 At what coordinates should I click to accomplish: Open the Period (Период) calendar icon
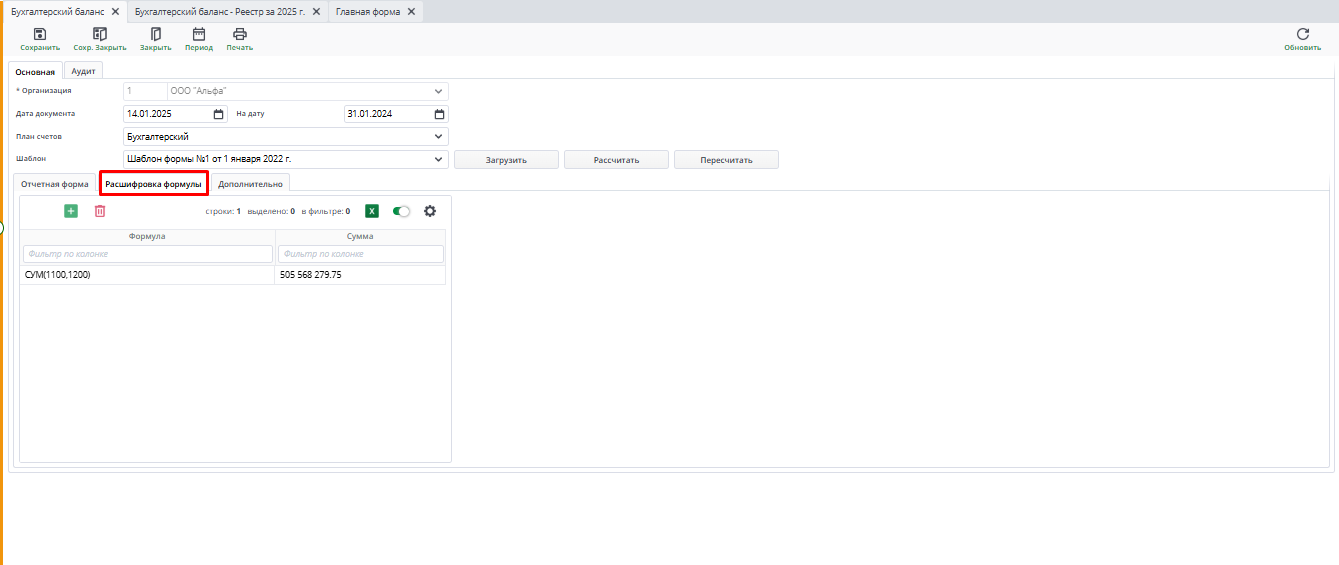click(x=199, y=35)
